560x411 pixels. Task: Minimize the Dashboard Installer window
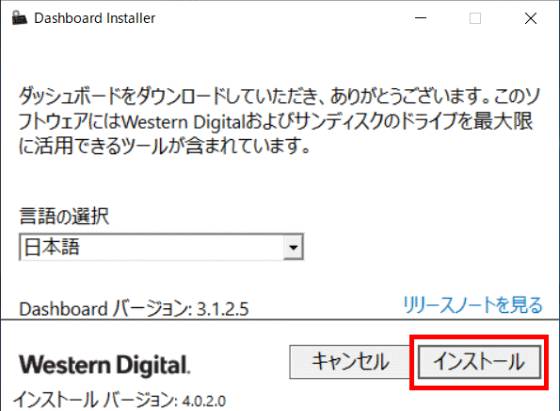click(x=421, y=18)
